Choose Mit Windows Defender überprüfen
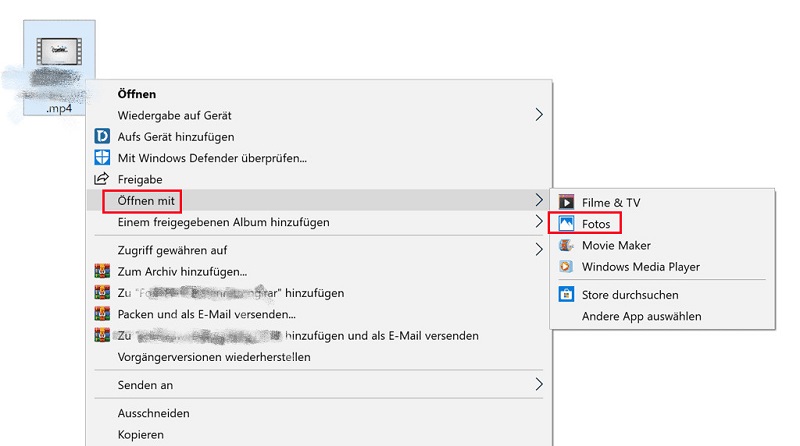The width and height of the screenshot is (800, 446). click(212, 158)
